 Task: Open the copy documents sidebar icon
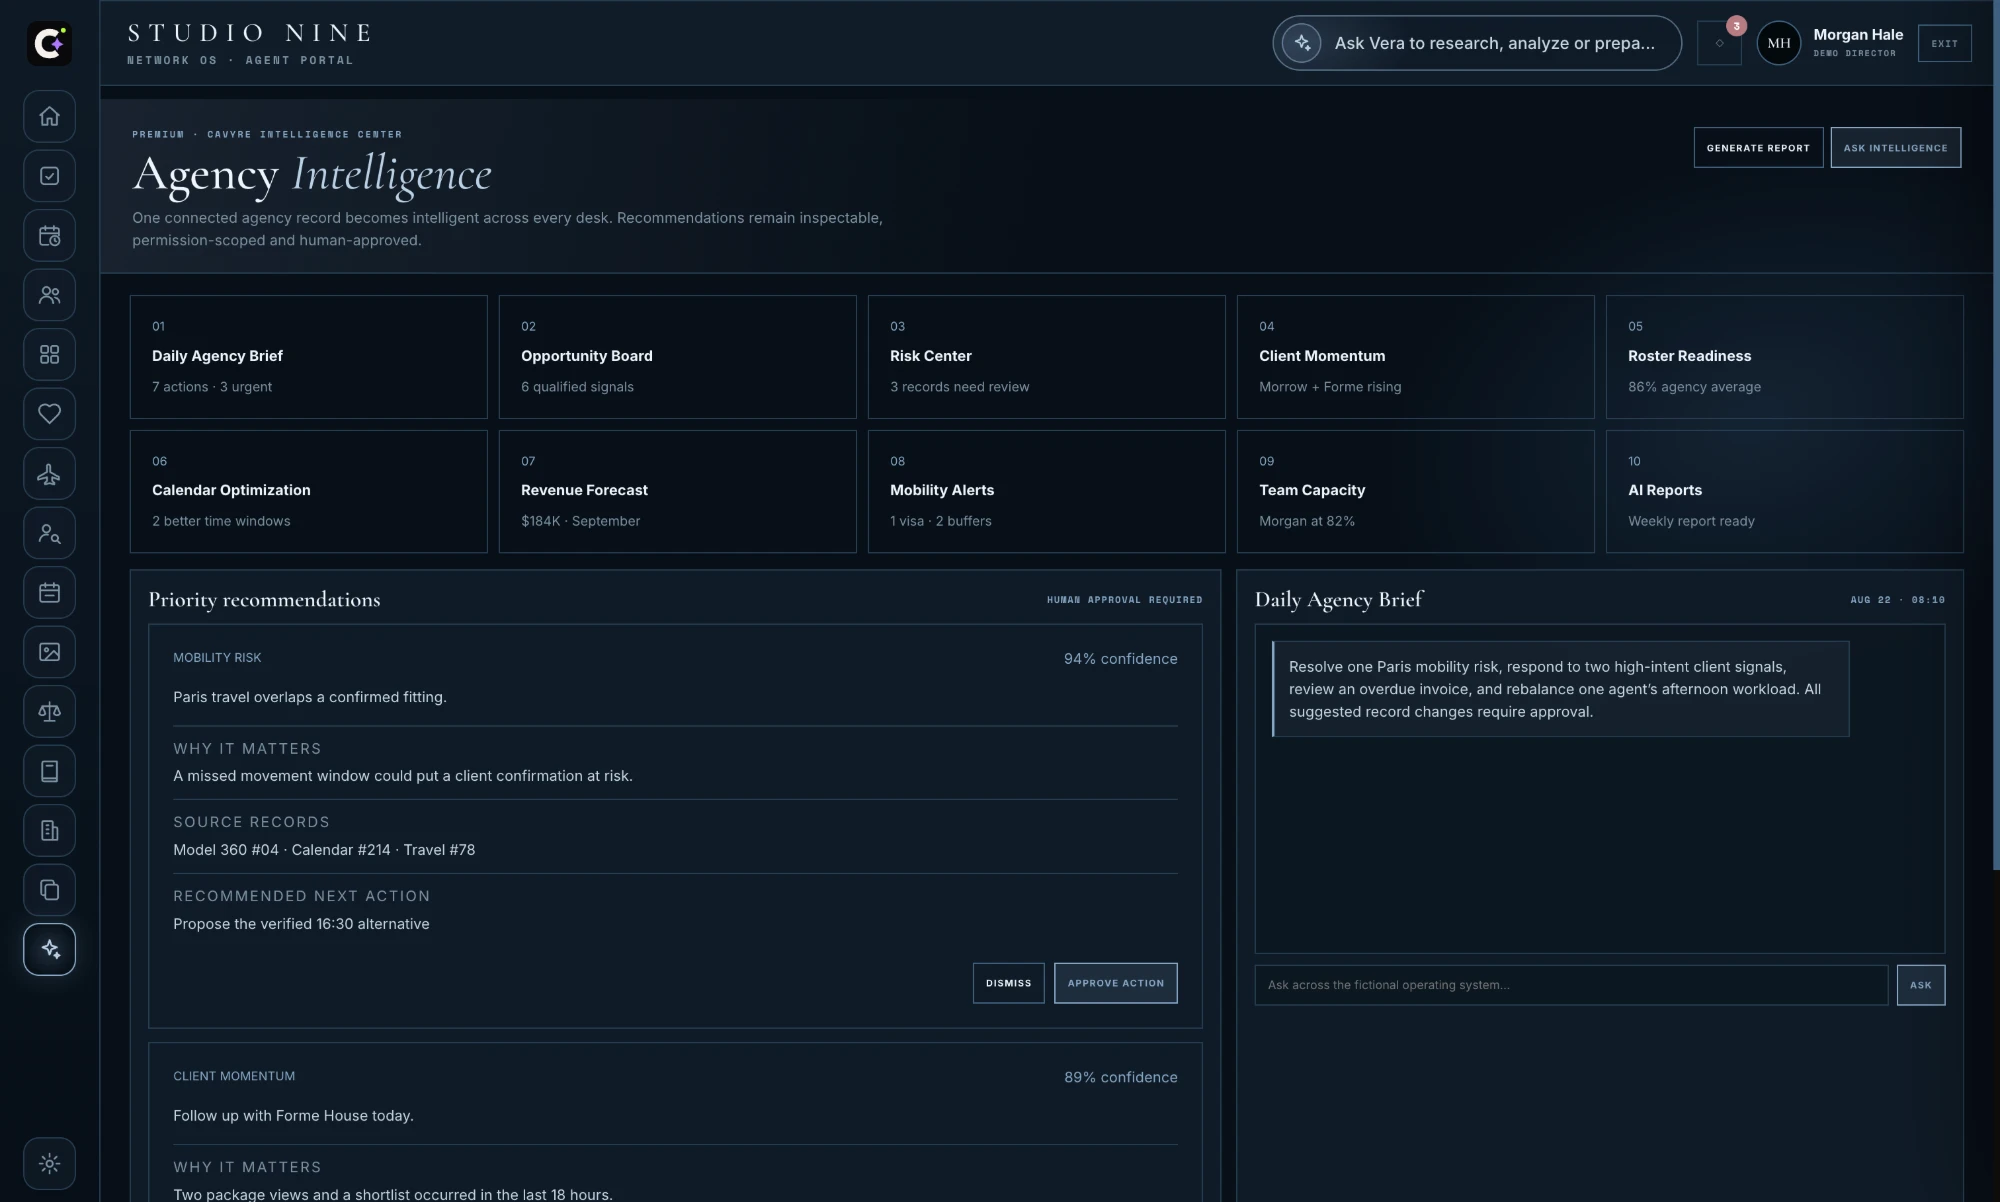(49, 890)
